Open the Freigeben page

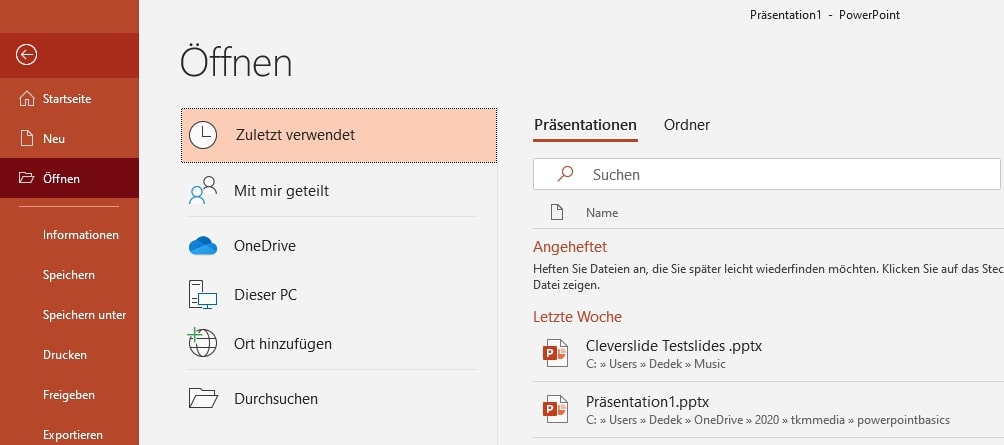(x=69, y=395)
